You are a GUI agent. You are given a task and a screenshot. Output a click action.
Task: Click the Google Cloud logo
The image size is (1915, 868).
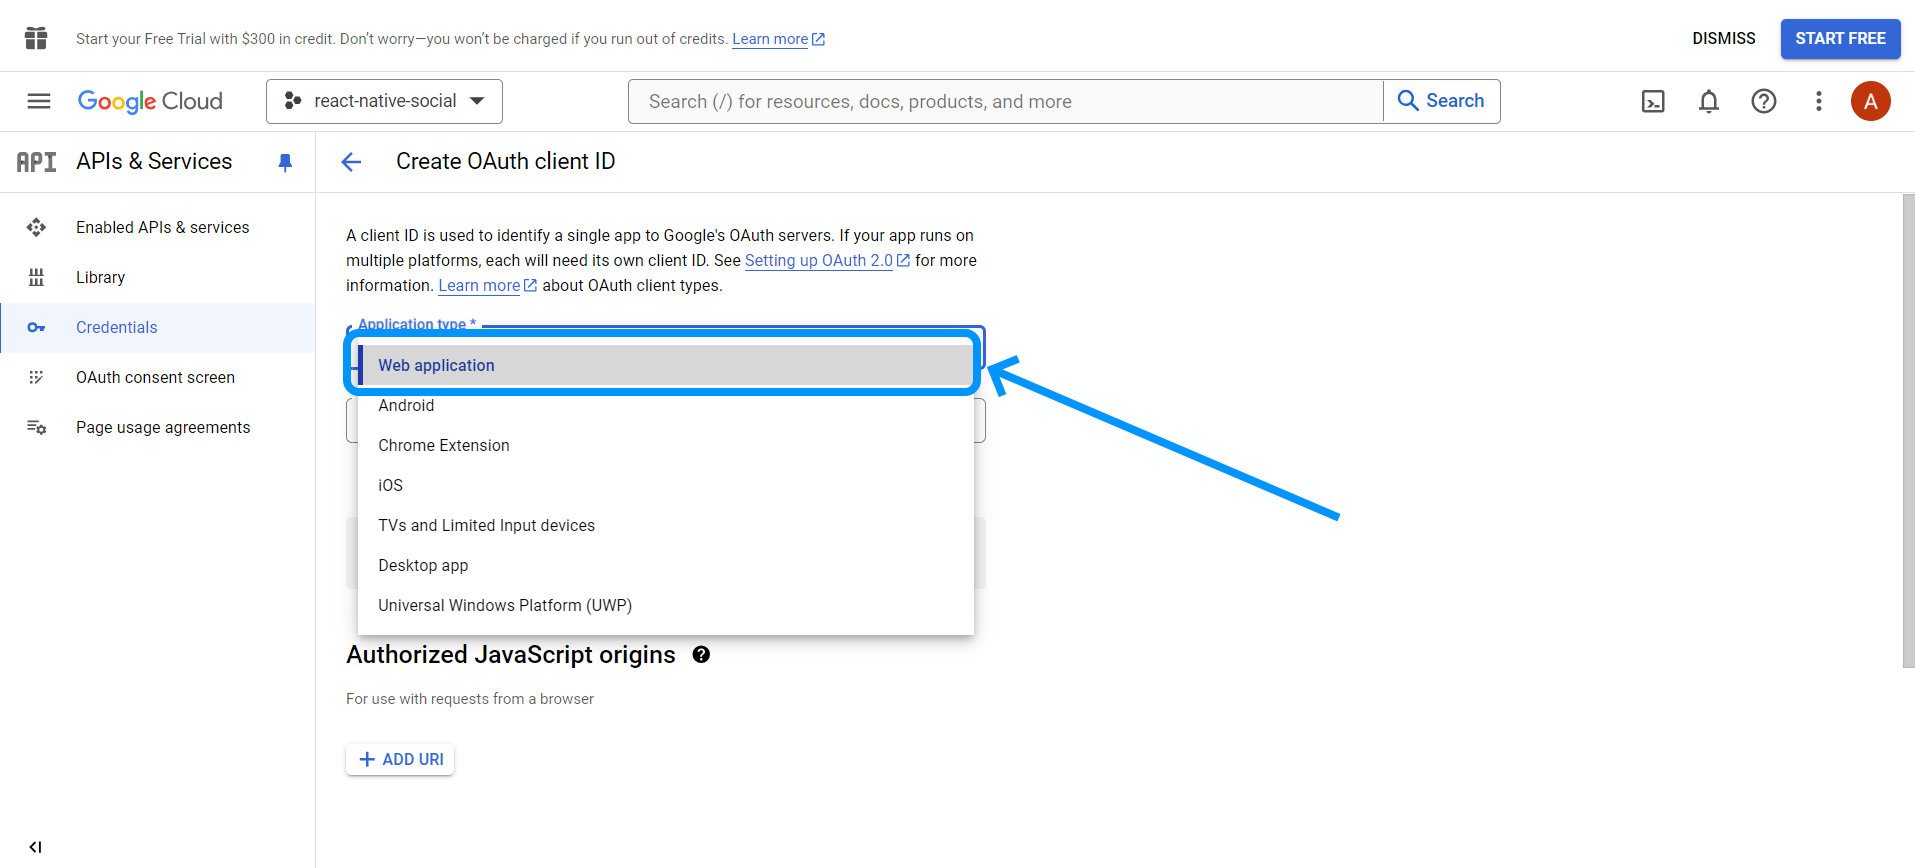click(x=150, y=101)
